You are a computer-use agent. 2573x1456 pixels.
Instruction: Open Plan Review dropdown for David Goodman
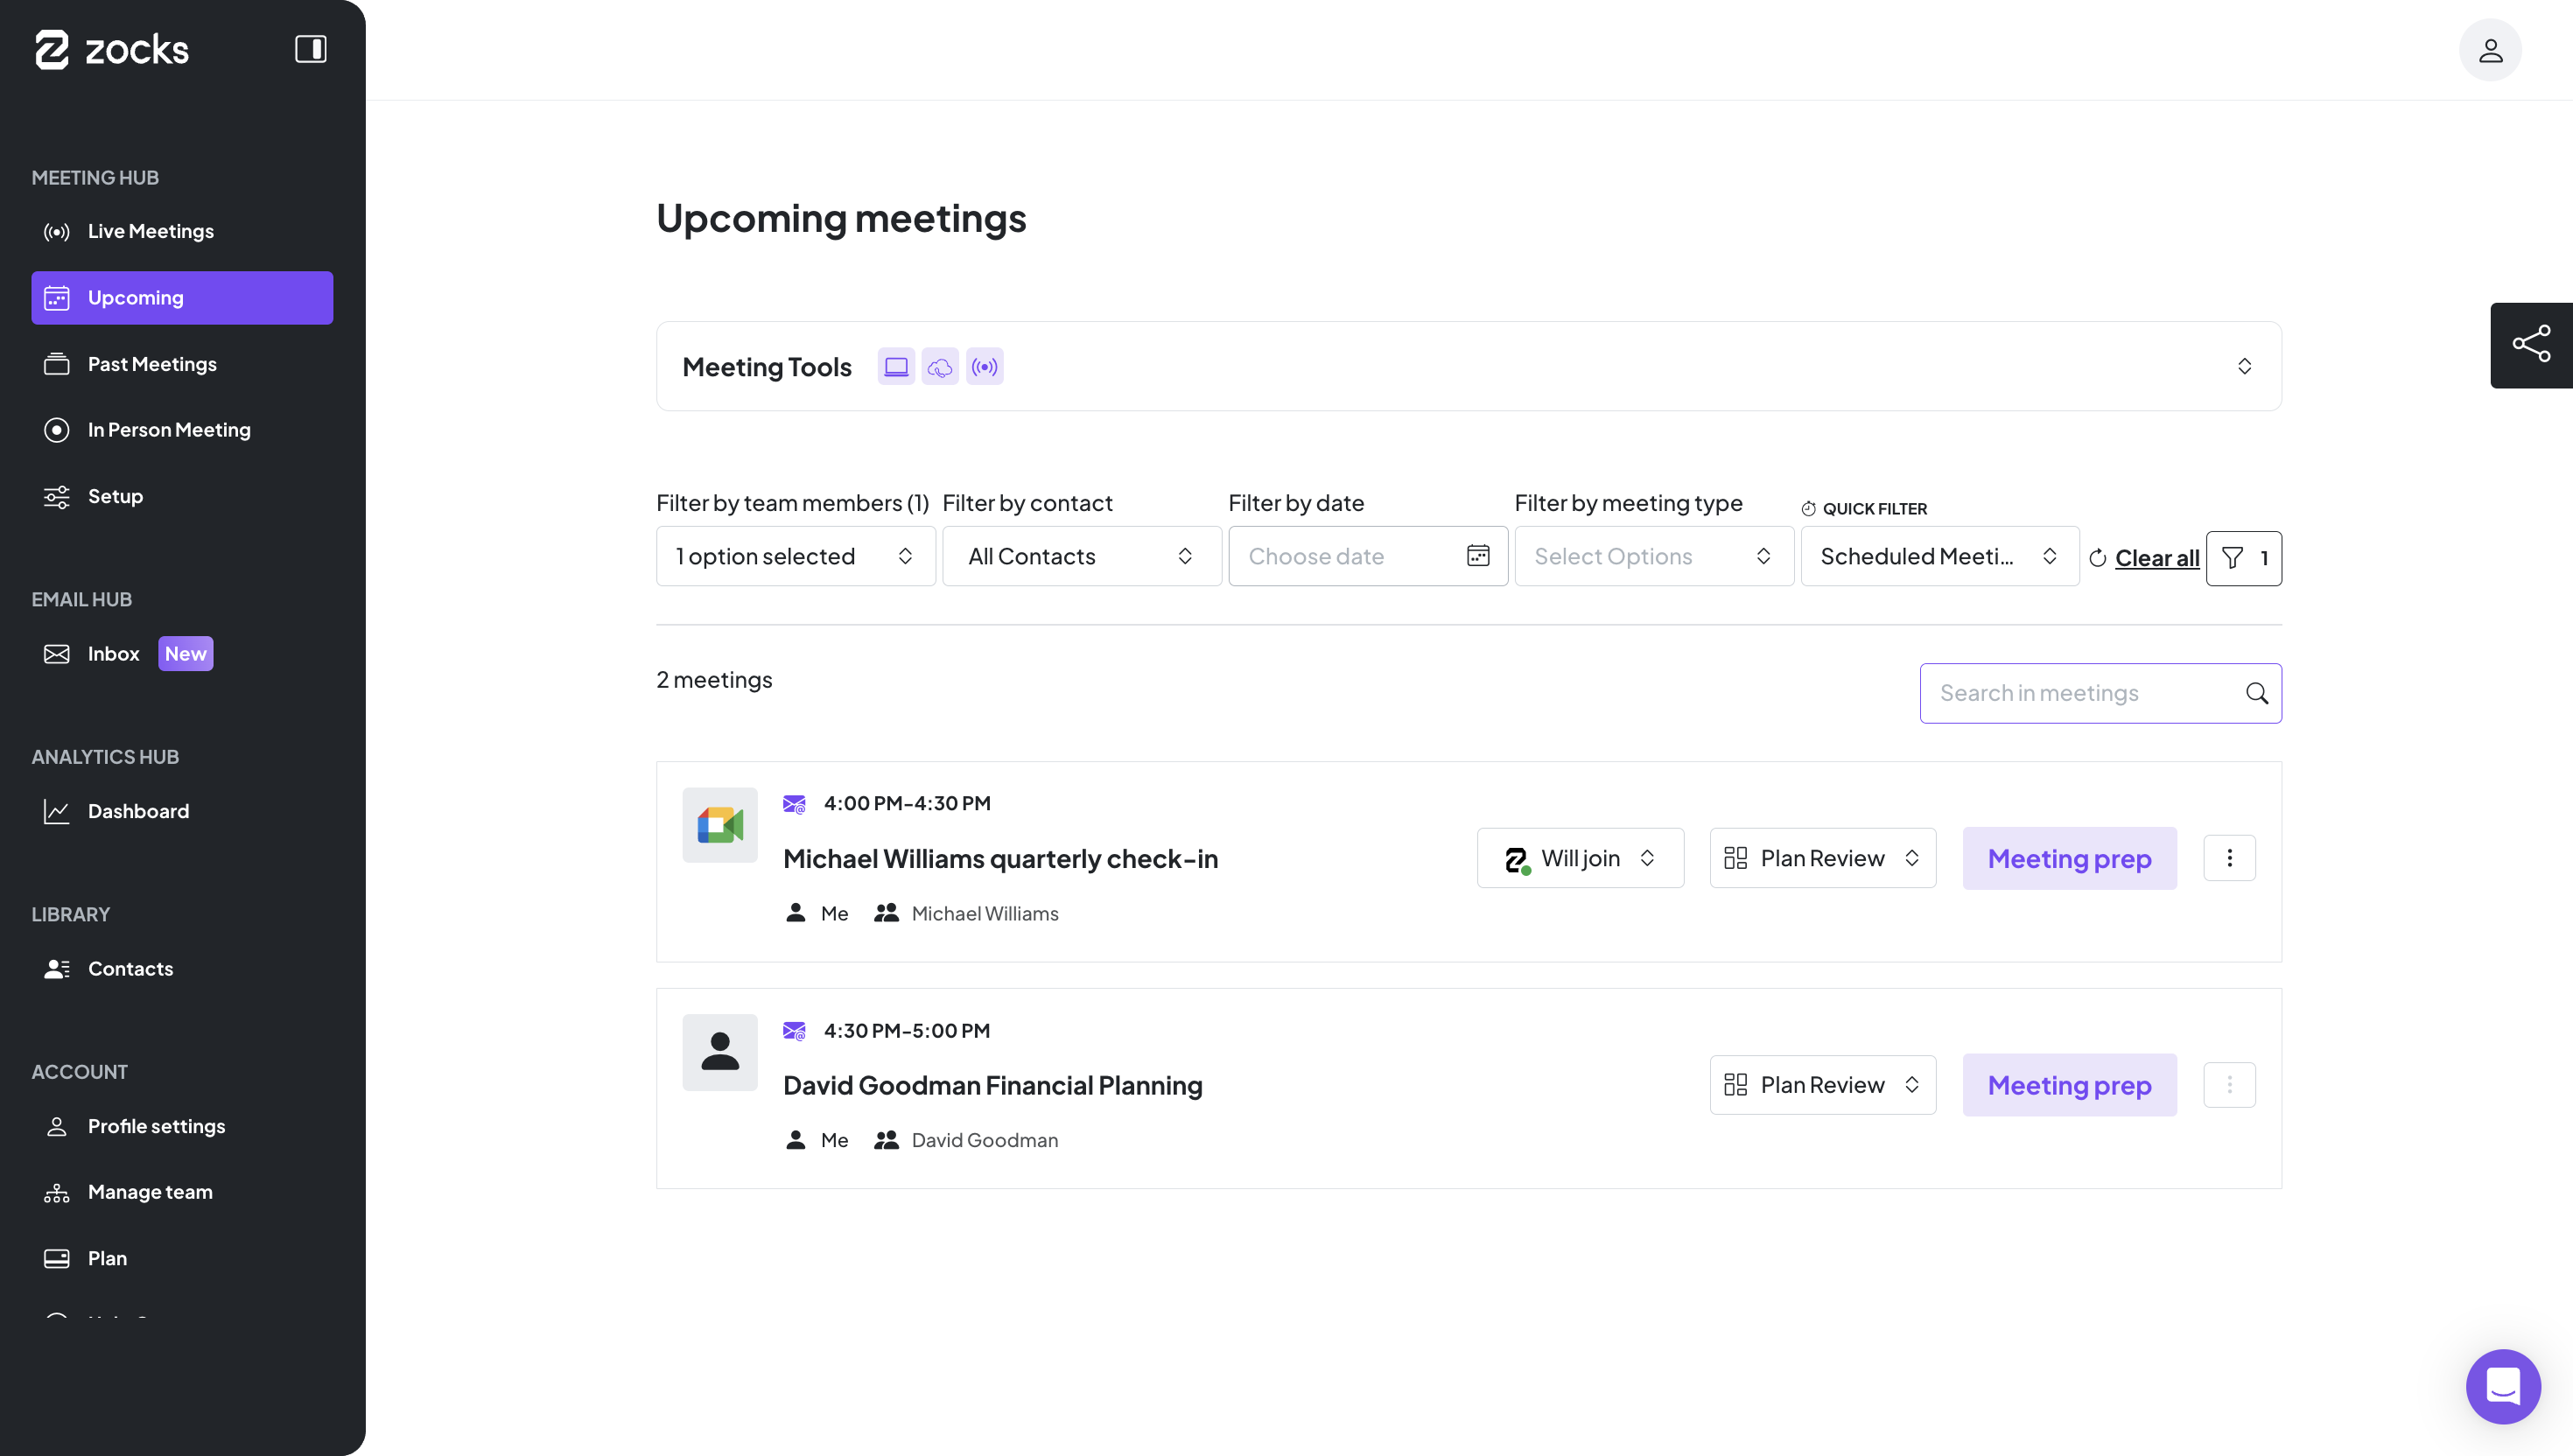pos(1822,1085)
